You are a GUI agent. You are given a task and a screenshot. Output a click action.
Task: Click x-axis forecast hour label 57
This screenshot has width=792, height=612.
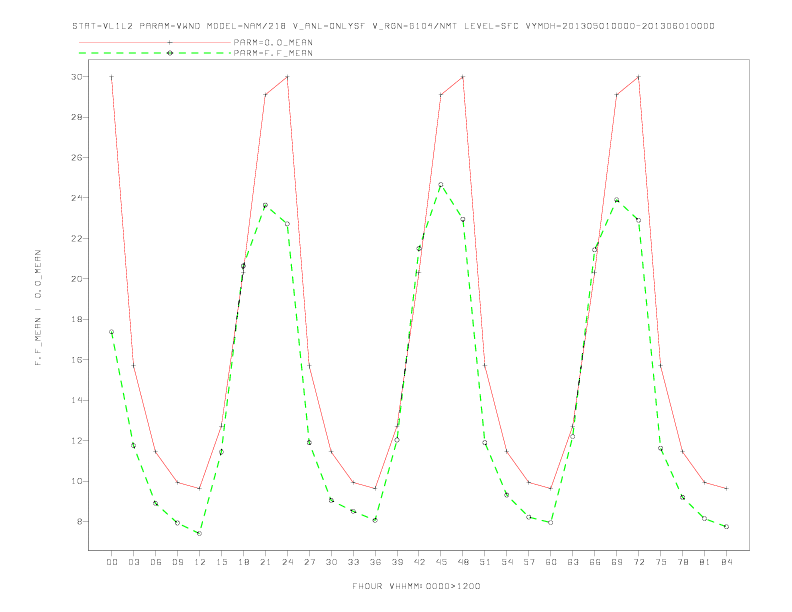pyautogui.click(x=529, y=562)
